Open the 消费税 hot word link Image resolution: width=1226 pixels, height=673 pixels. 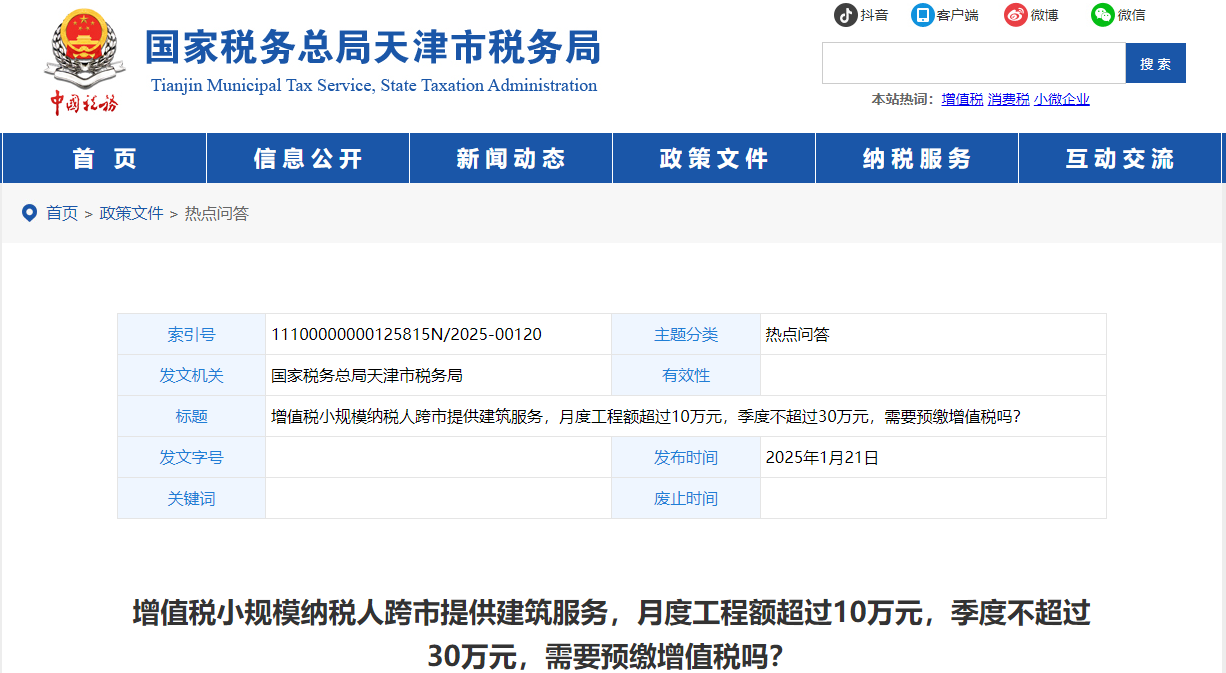1008,99
